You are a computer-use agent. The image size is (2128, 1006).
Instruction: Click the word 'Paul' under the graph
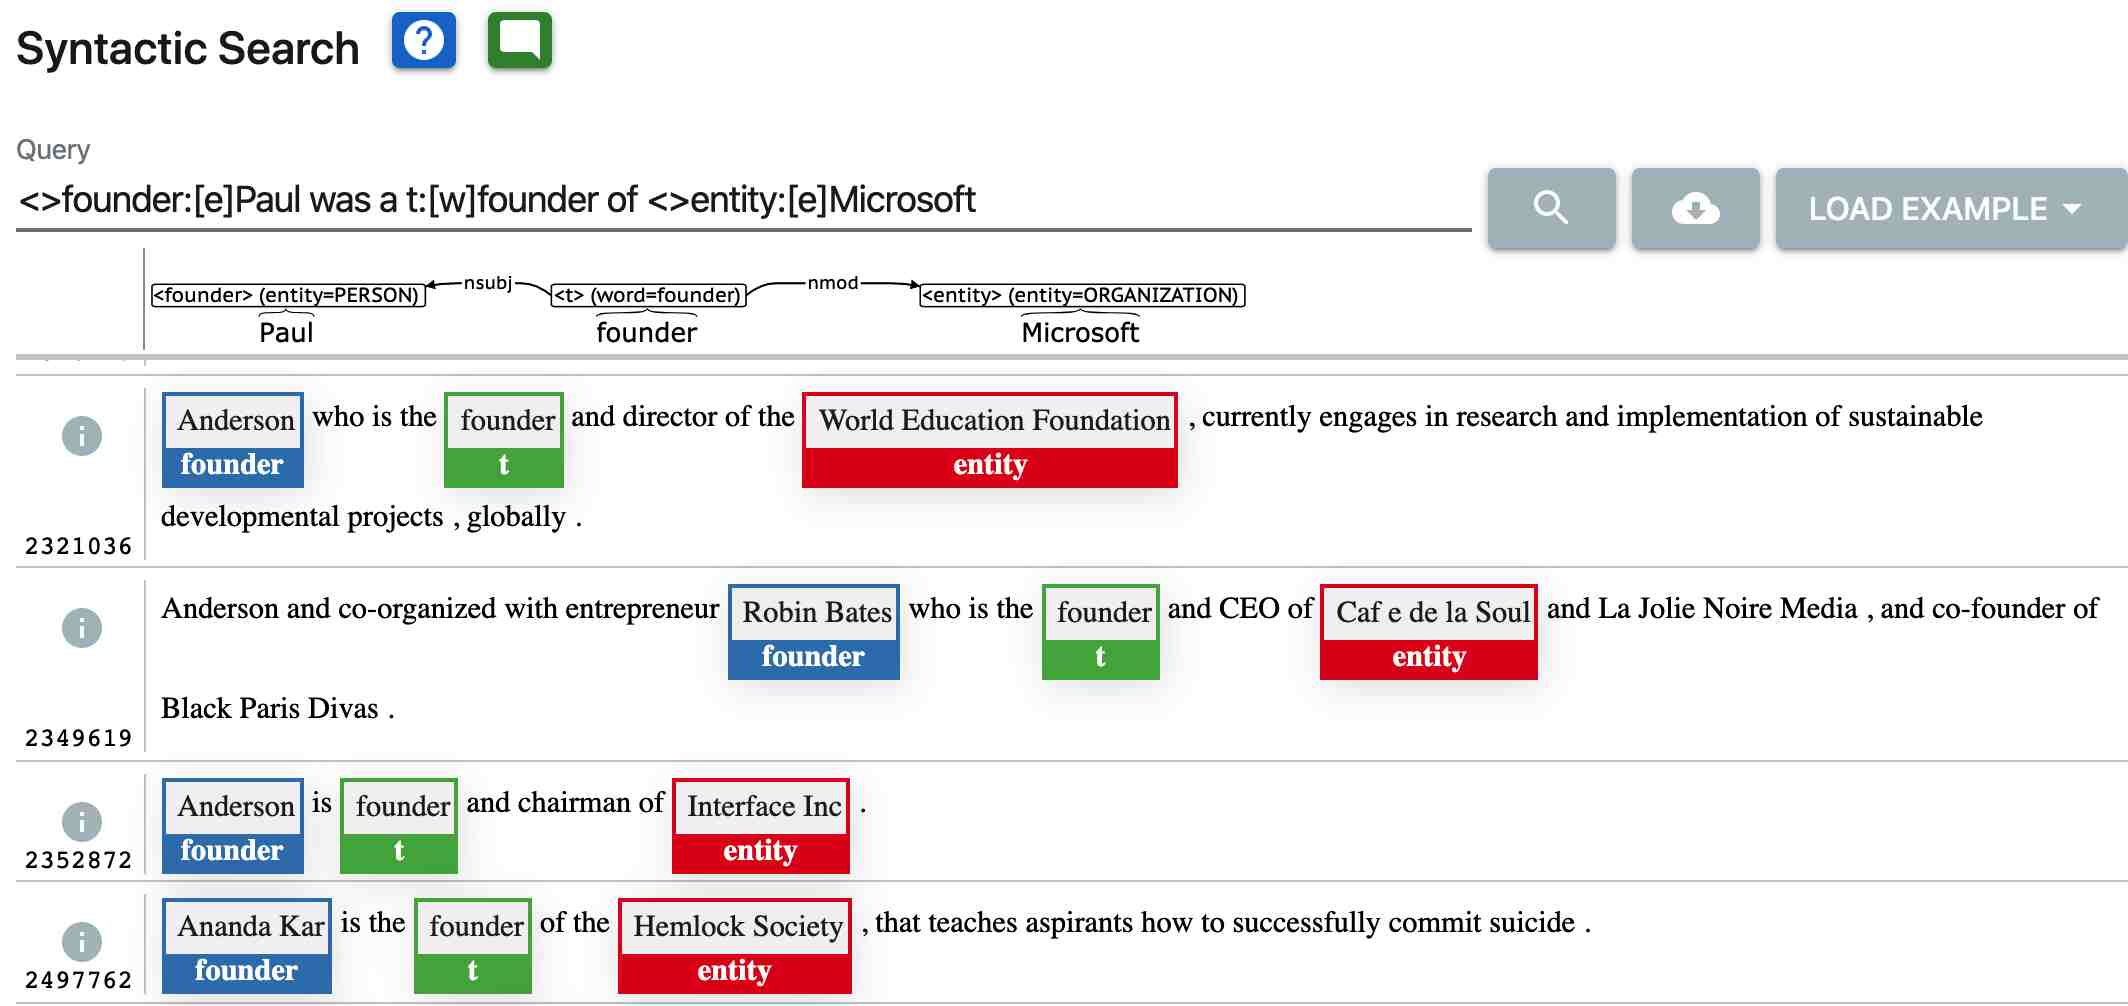pos(286,332)
